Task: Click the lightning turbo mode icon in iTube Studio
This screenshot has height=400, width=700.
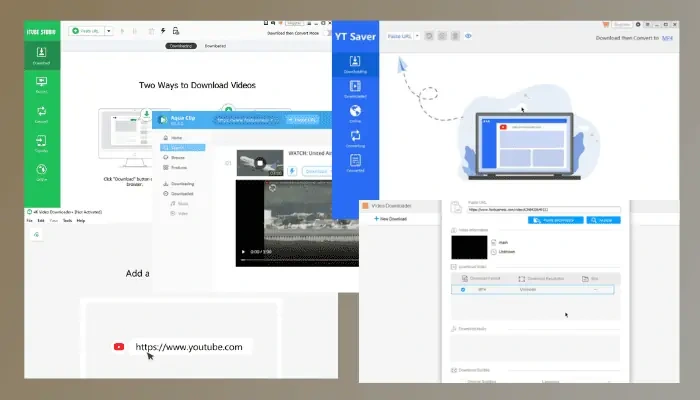Action: click(x=163, y=31)
